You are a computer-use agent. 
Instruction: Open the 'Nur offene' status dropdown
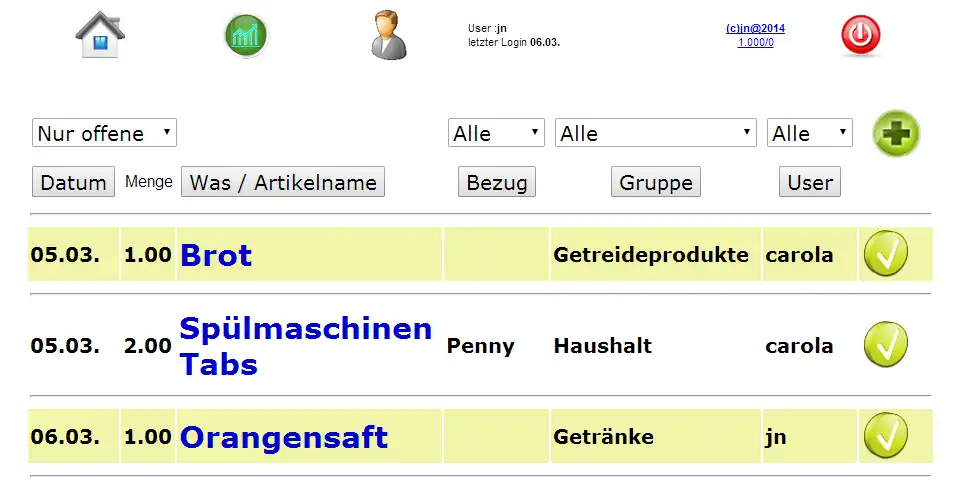104,133
